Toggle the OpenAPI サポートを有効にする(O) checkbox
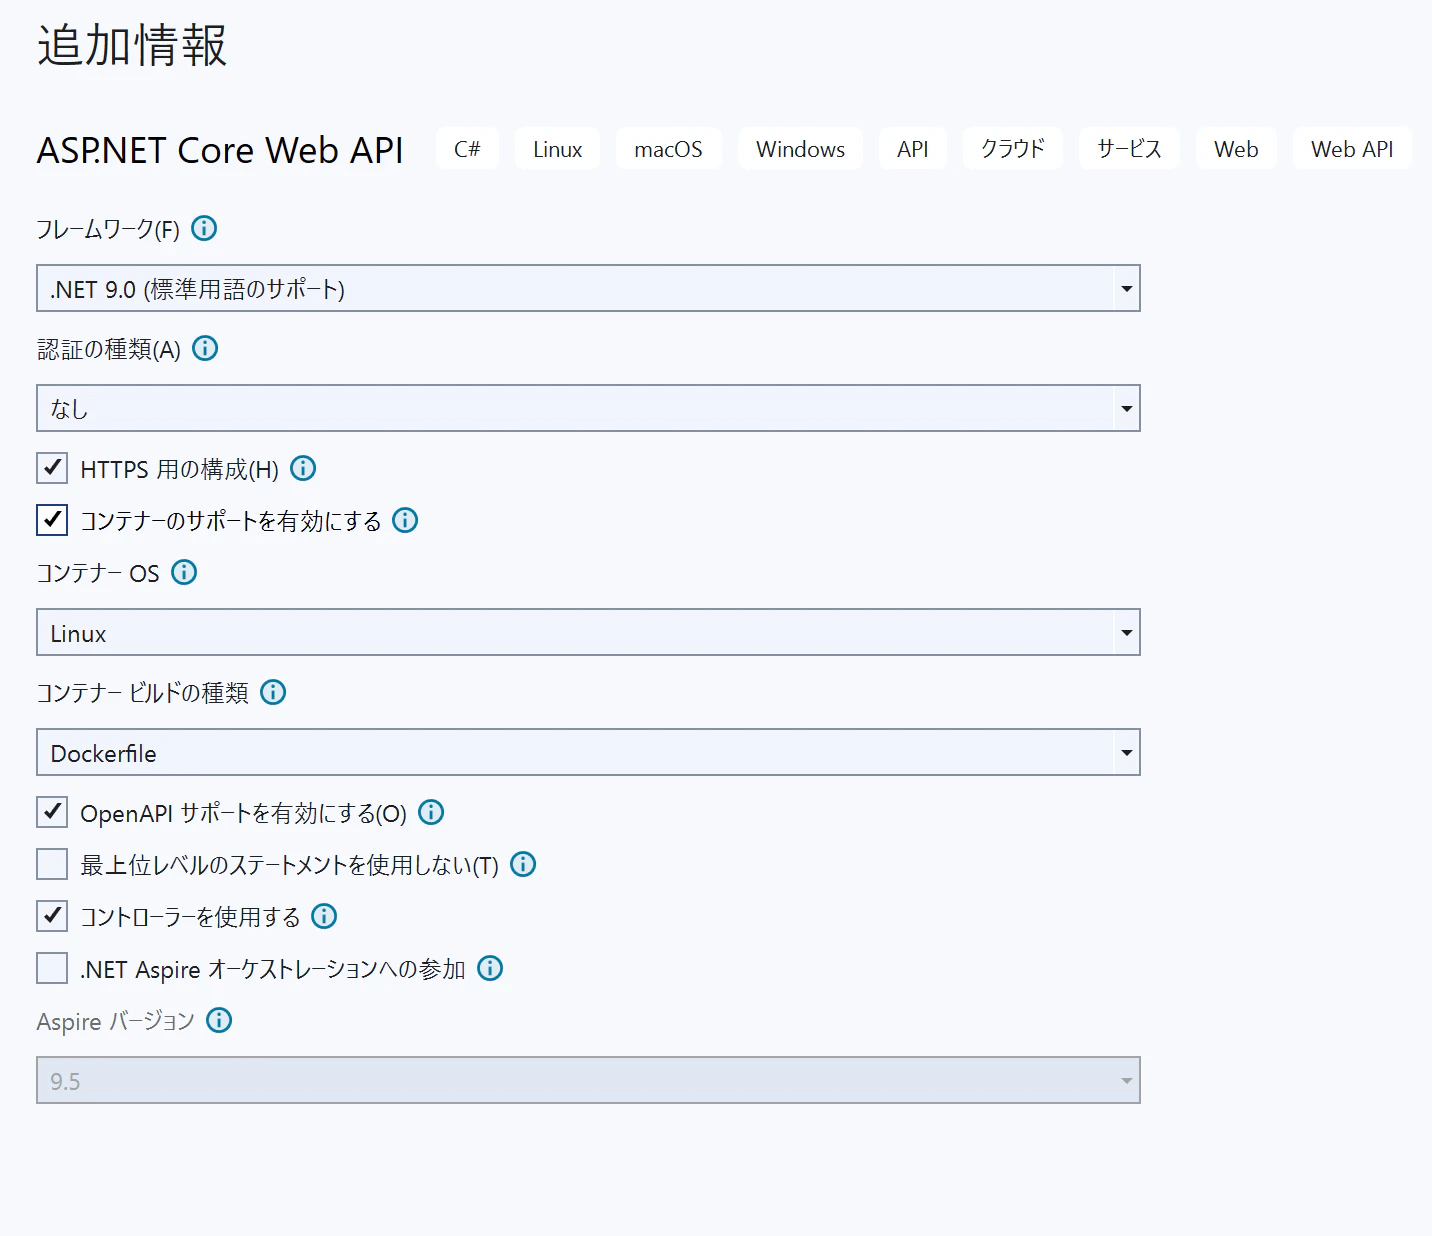 52,812
